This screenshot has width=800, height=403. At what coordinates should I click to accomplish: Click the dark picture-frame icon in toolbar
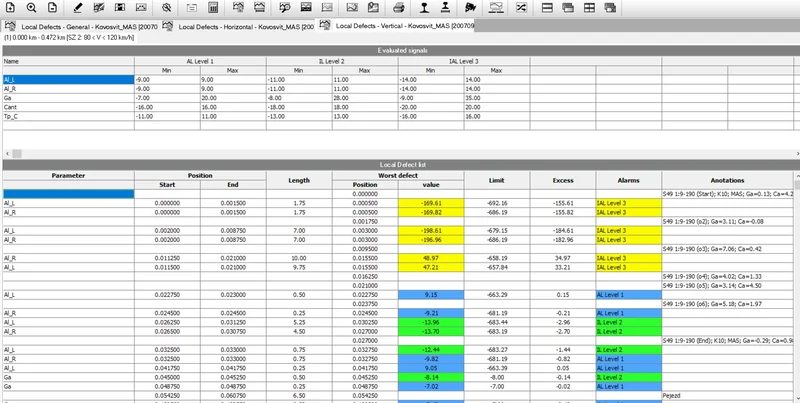[120, 8]
